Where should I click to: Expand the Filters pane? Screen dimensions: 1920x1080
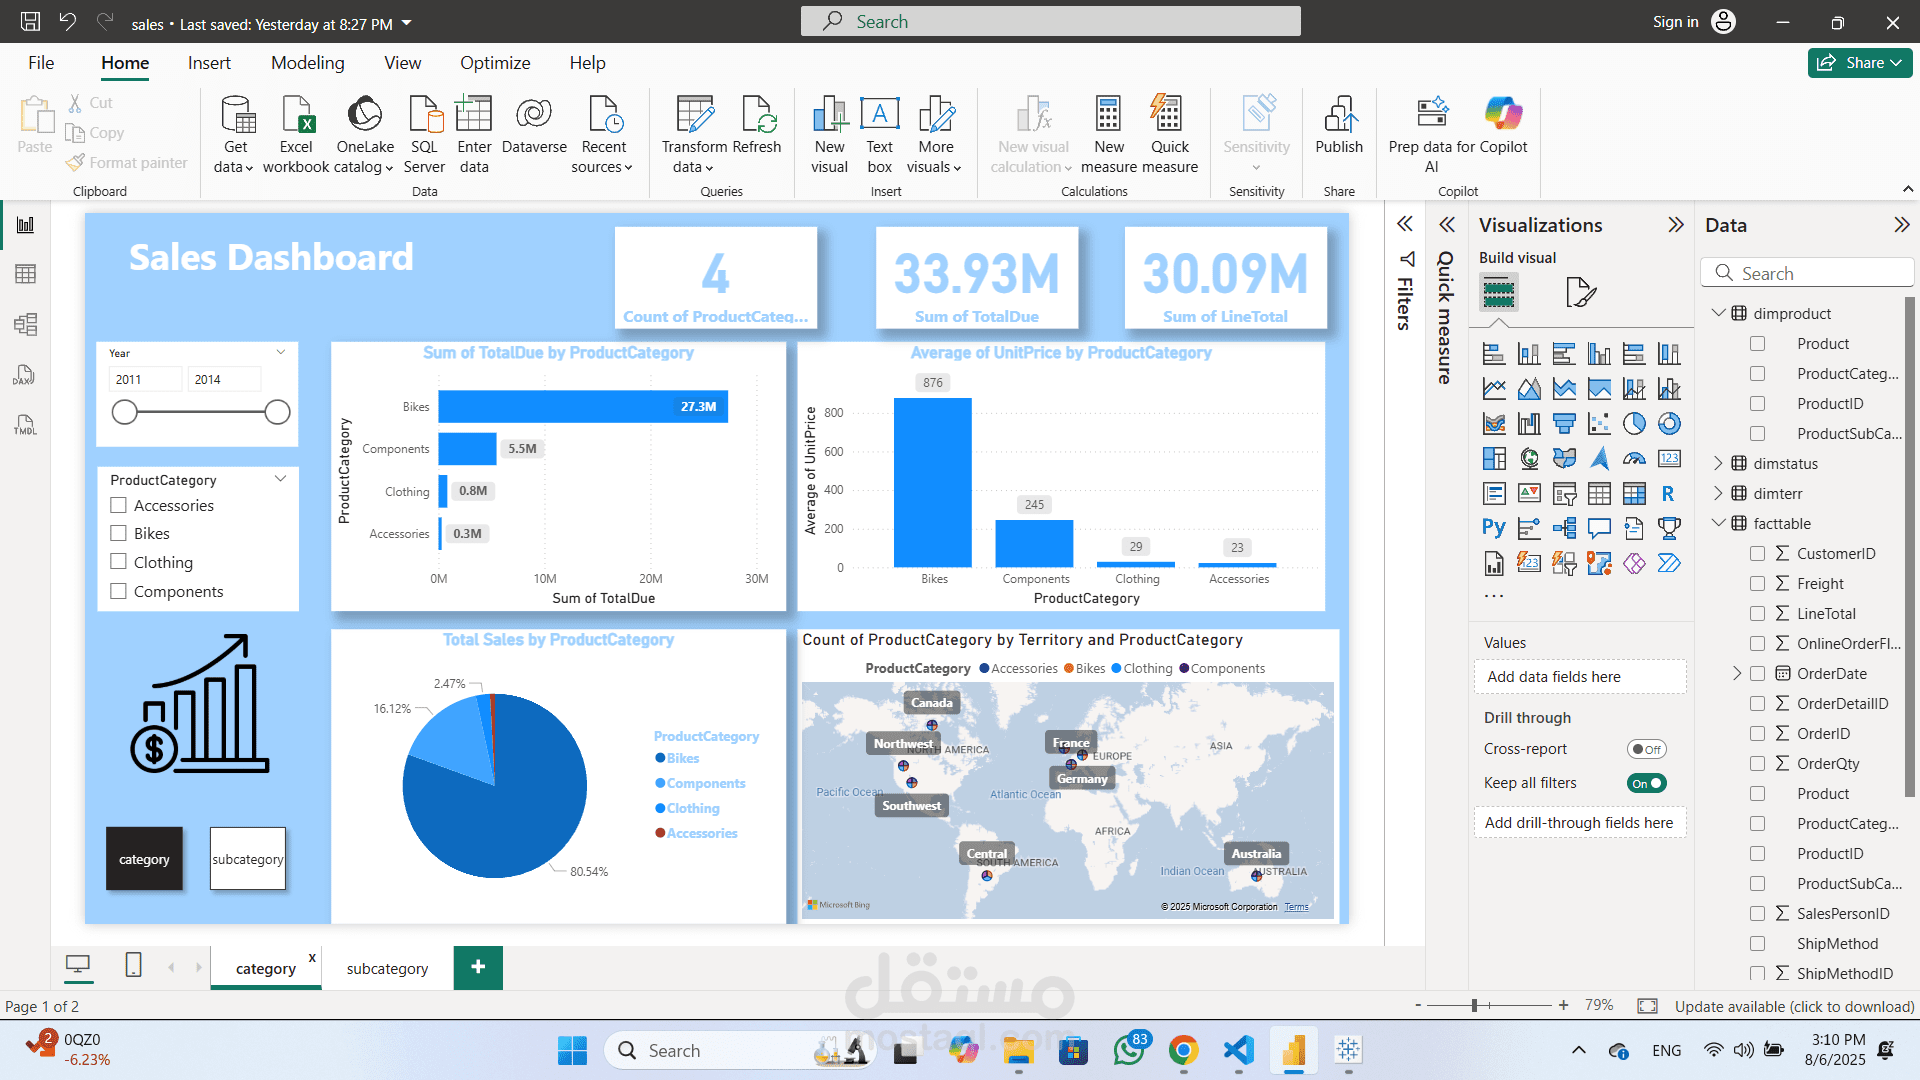1404,224
